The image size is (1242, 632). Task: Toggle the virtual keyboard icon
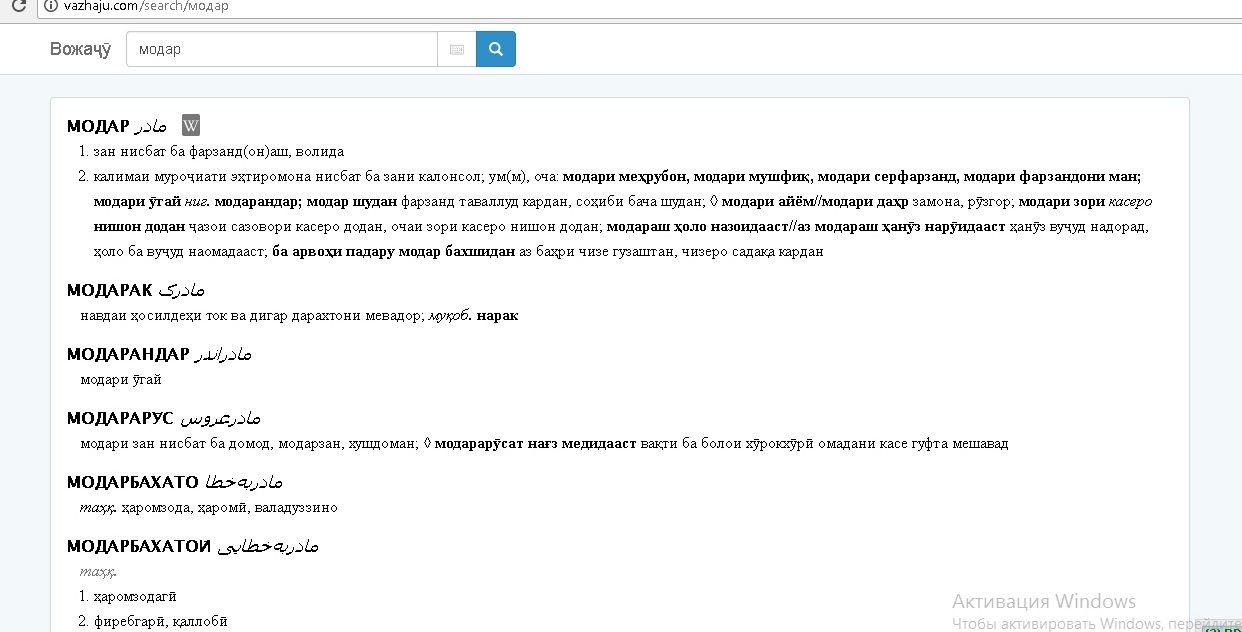(457, 49)
